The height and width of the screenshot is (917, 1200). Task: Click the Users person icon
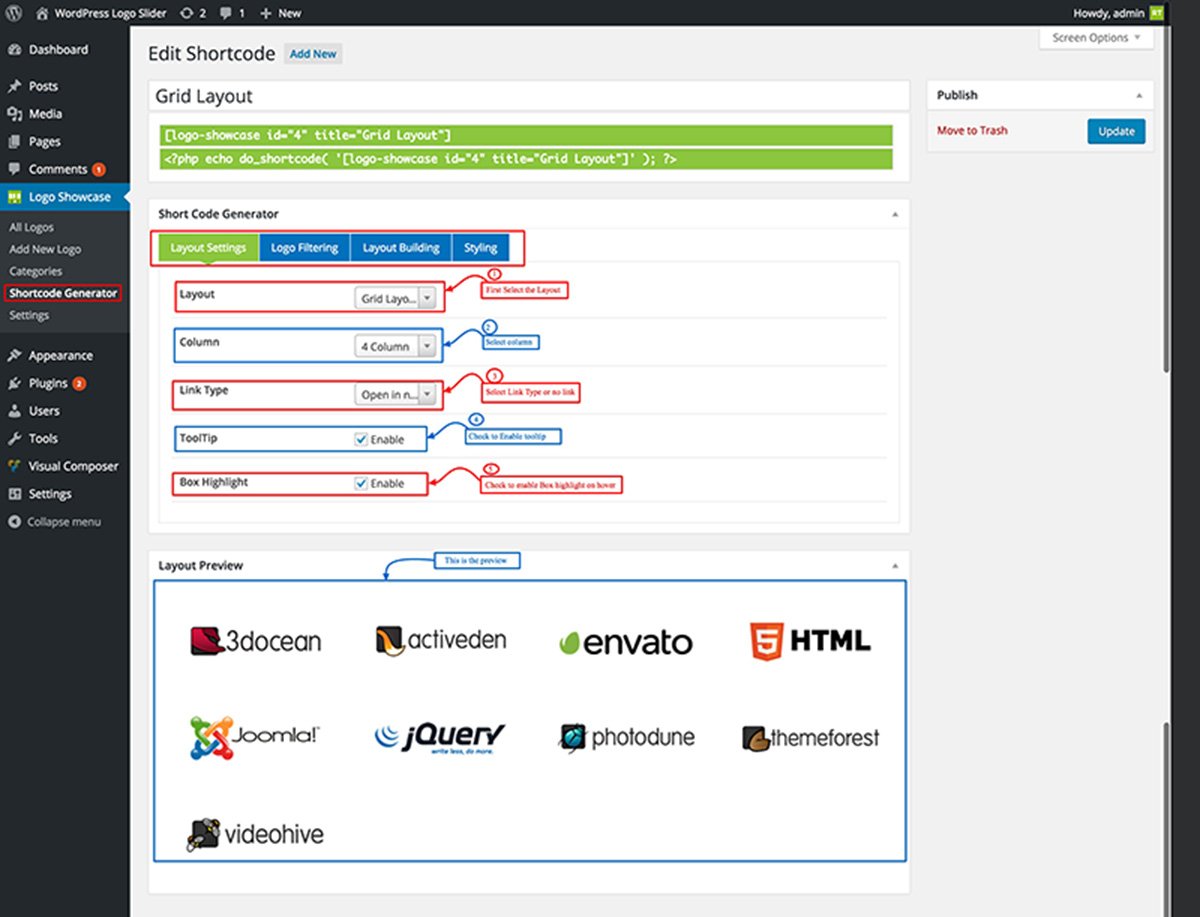point(15,411)
